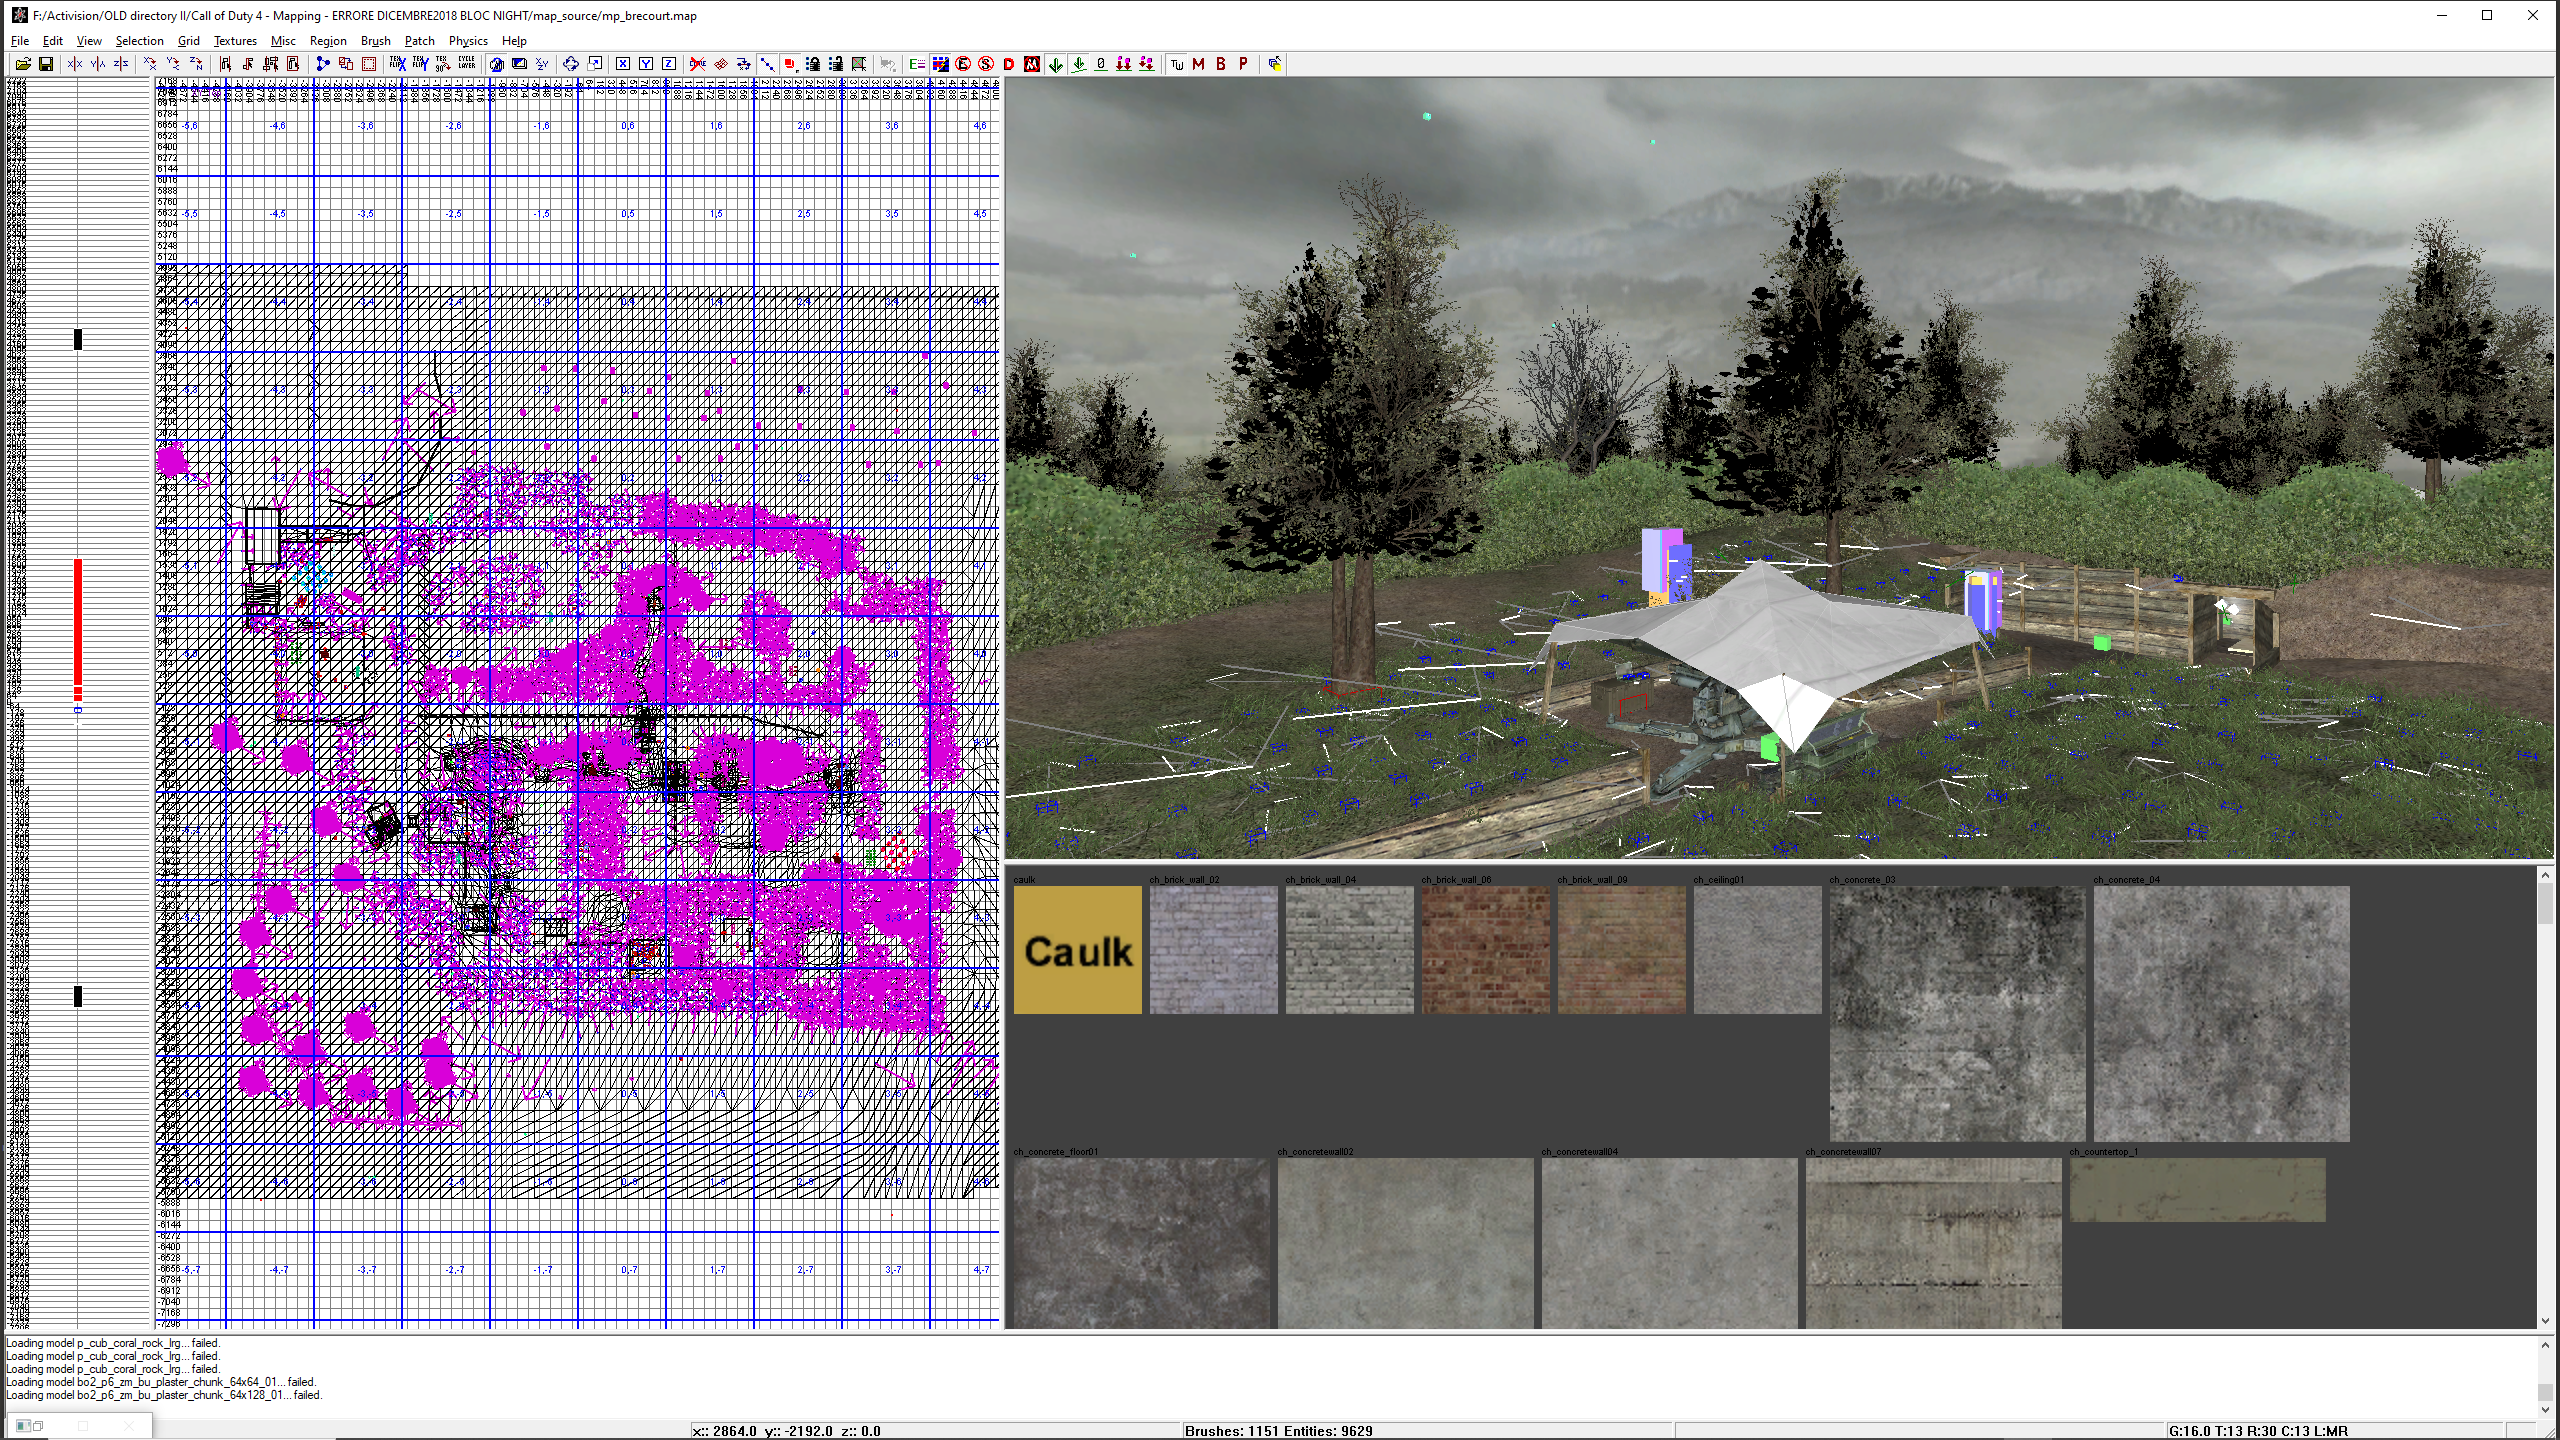
Task: Click the TEX FLIP X toolbar icon
Action: pyautogui.click(x=398, y=64)
